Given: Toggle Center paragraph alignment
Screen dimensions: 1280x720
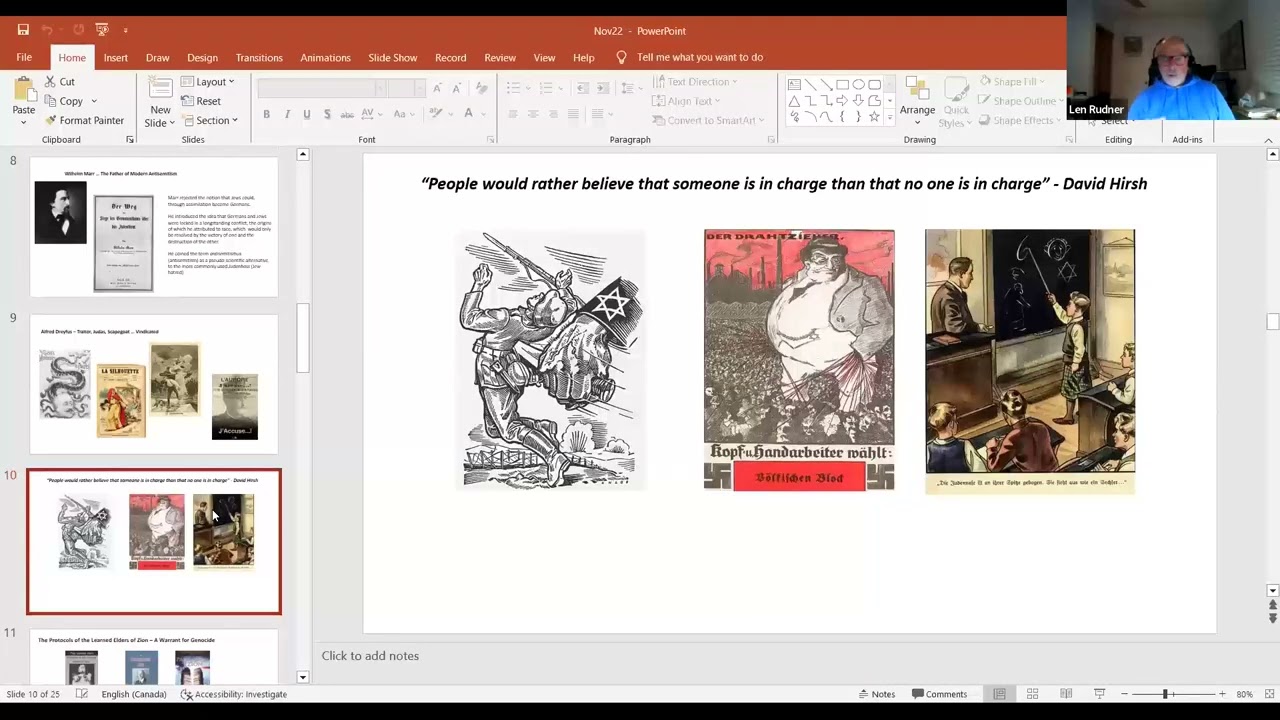Looking at the screenshot, I should click(533, 114).
